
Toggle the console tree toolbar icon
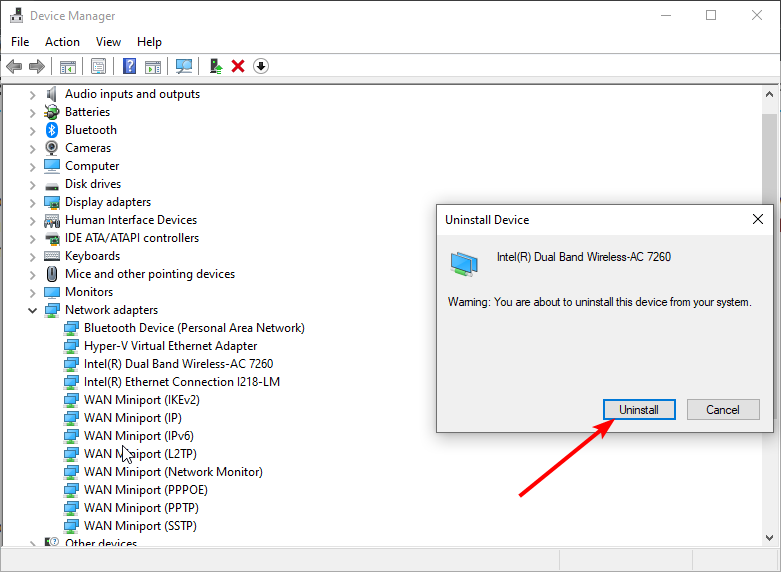[x=68, y=66]
